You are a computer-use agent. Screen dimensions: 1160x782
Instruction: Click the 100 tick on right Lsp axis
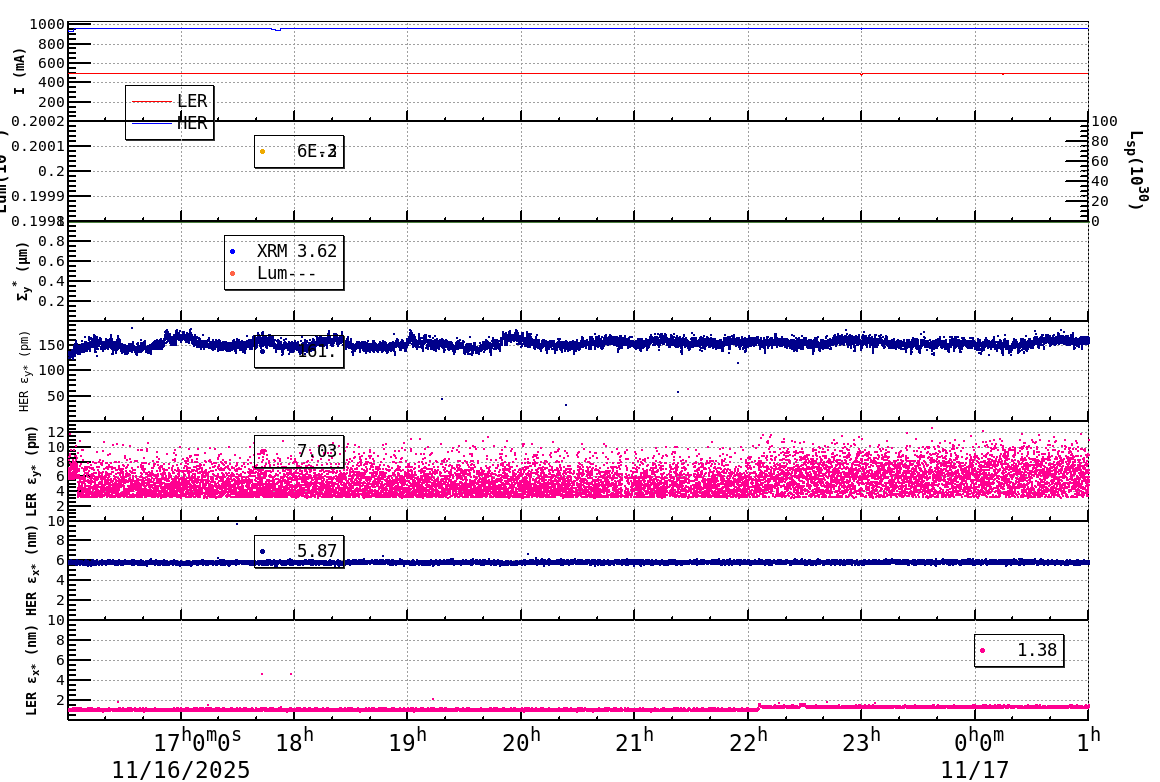[x=1105, y=121]
